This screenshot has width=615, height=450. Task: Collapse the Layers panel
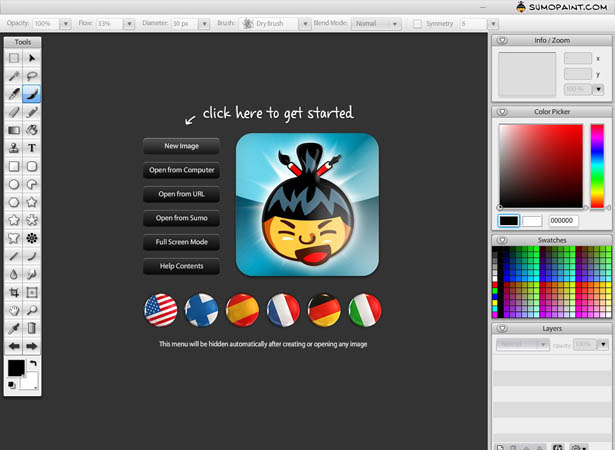tap(502, 328)
